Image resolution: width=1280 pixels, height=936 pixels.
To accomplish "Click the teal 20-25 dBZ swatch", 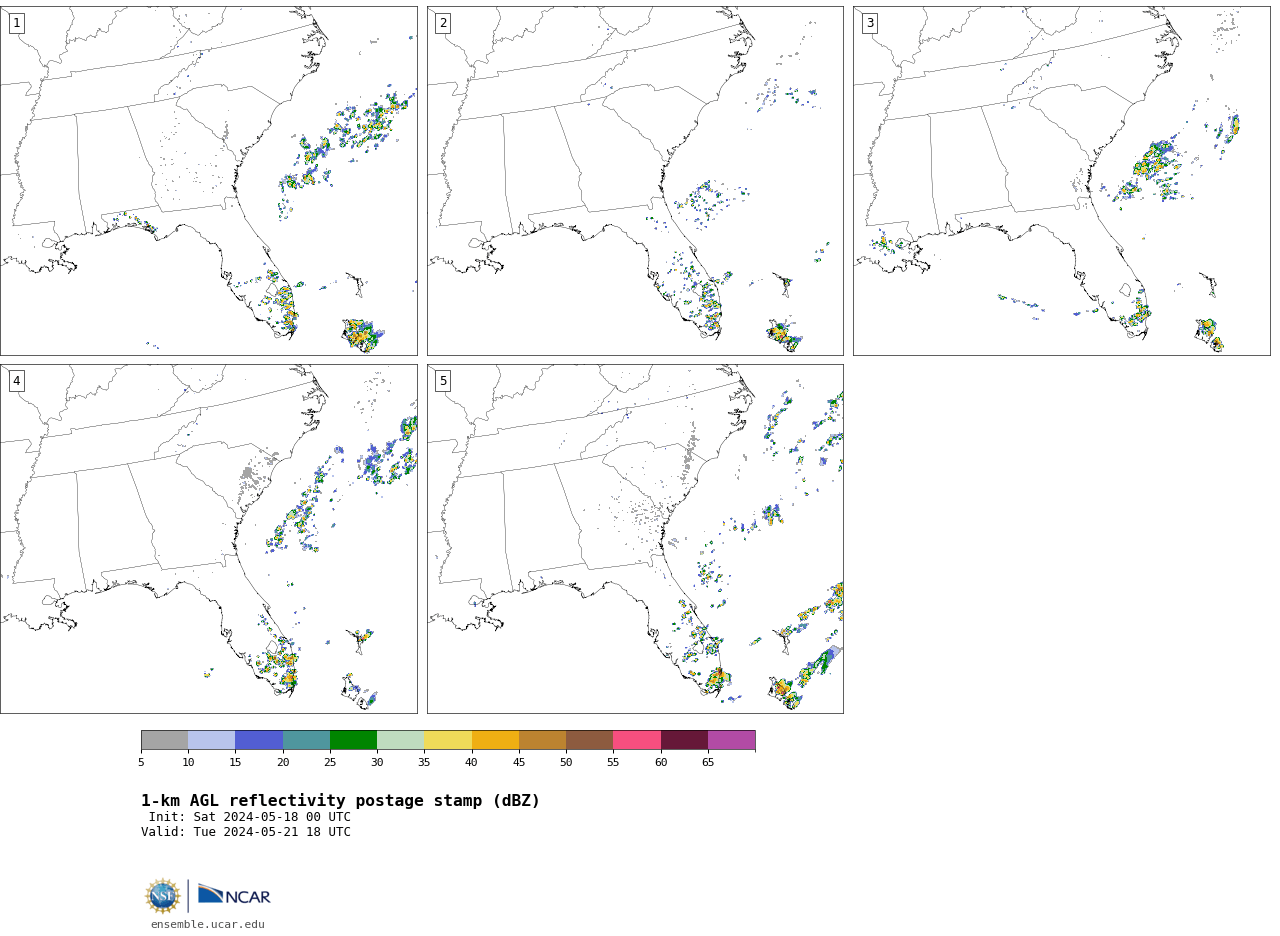I will click(x=306, y=740).
